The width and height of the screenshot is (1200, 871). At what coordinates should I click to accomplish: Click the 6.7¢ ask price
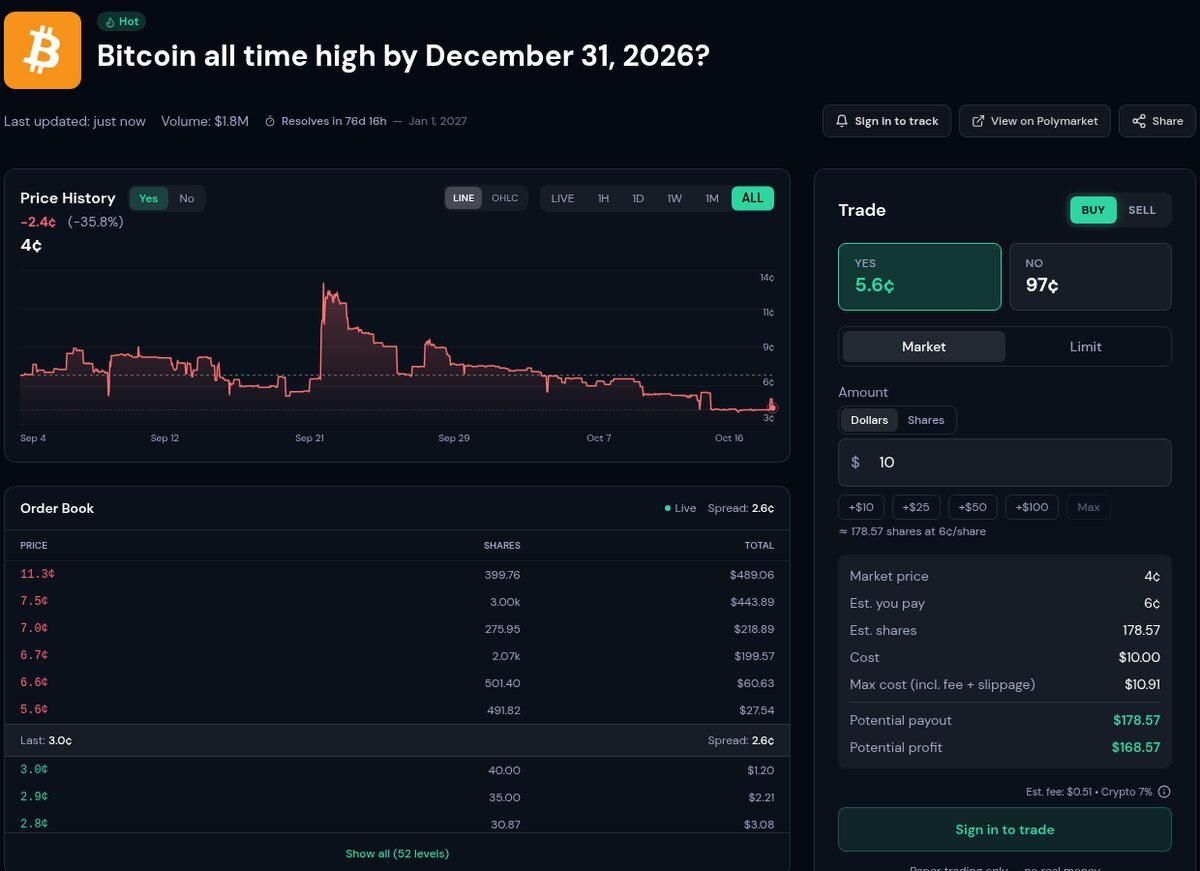click(x=34, y=656)
